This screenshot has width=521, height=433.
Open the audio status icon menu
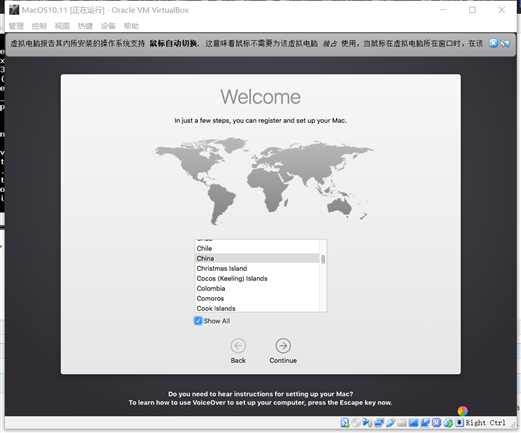[366, 423]
